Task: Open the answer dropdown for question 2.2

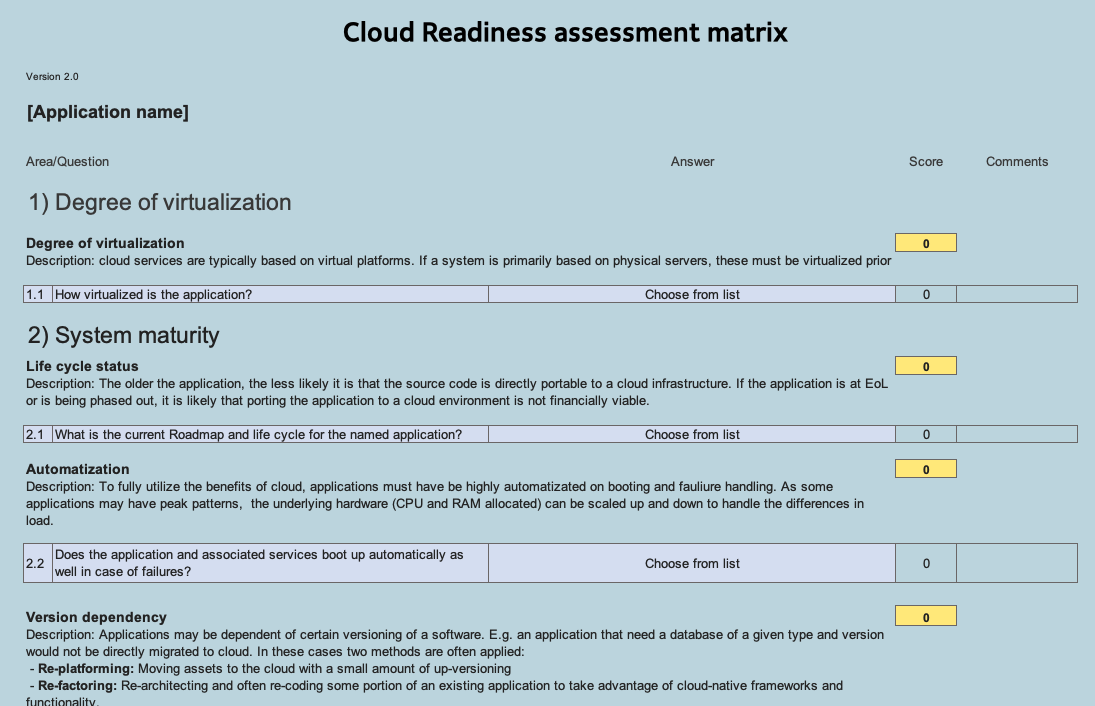Action: [x=692, y=563]
